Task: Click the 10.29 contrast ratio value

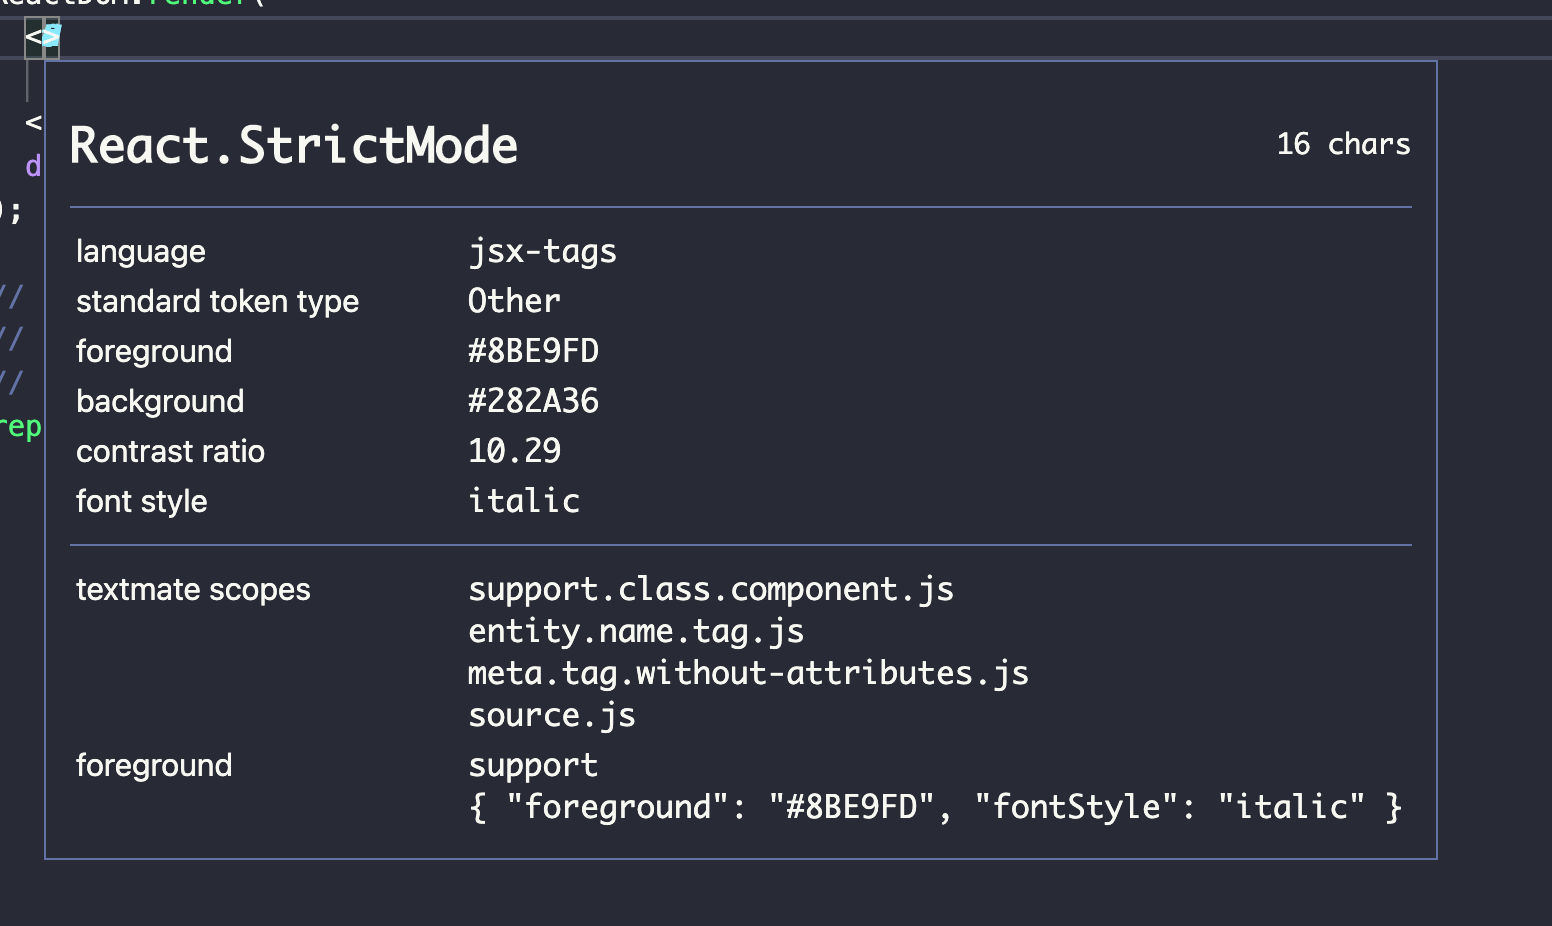Action: 514,451
